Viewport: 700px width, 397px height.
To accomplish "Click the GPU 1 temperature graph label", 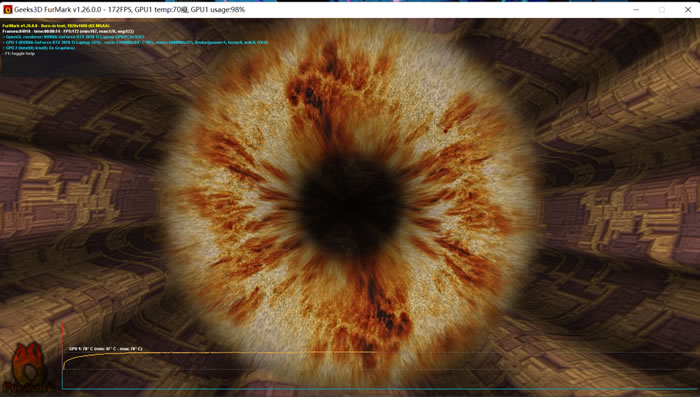I will click(x=105, y=349).
